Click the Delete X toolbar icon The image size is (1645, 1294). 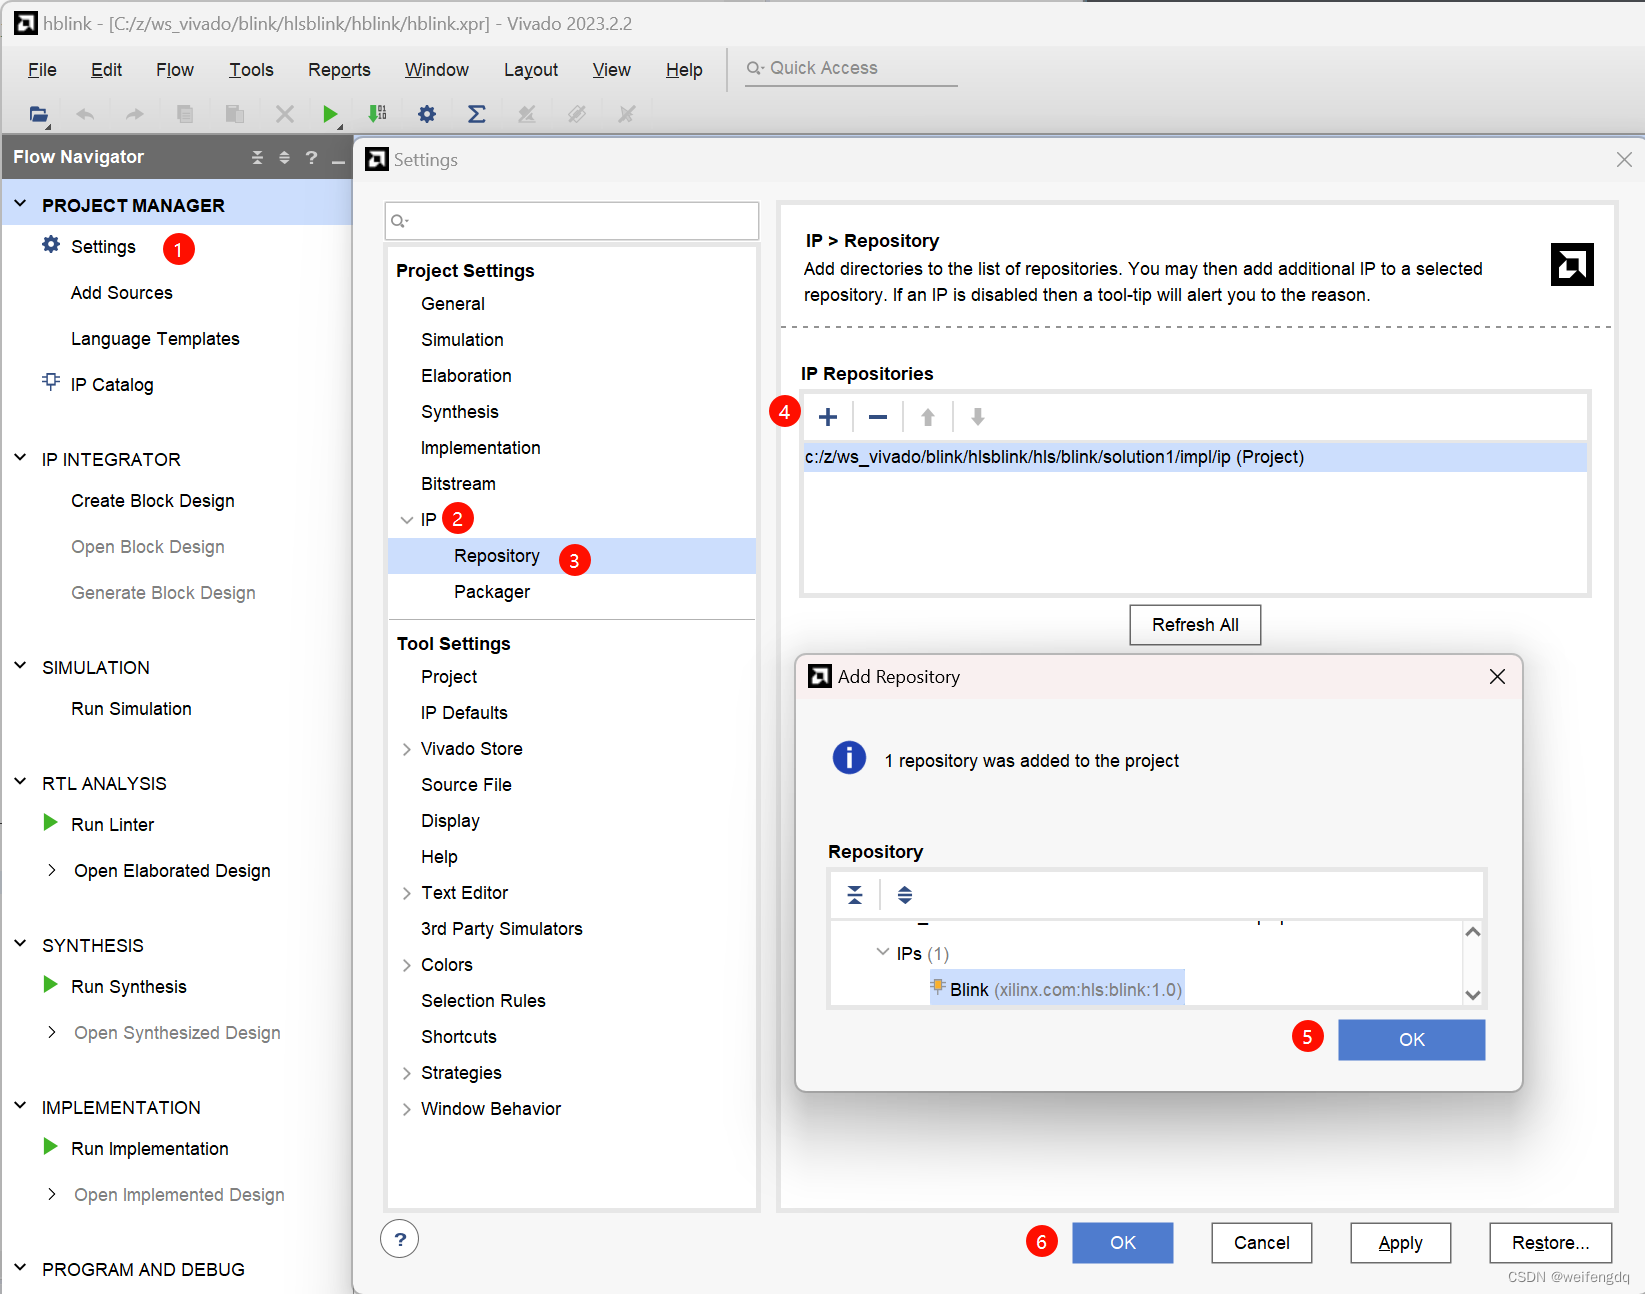pos(285,114)
